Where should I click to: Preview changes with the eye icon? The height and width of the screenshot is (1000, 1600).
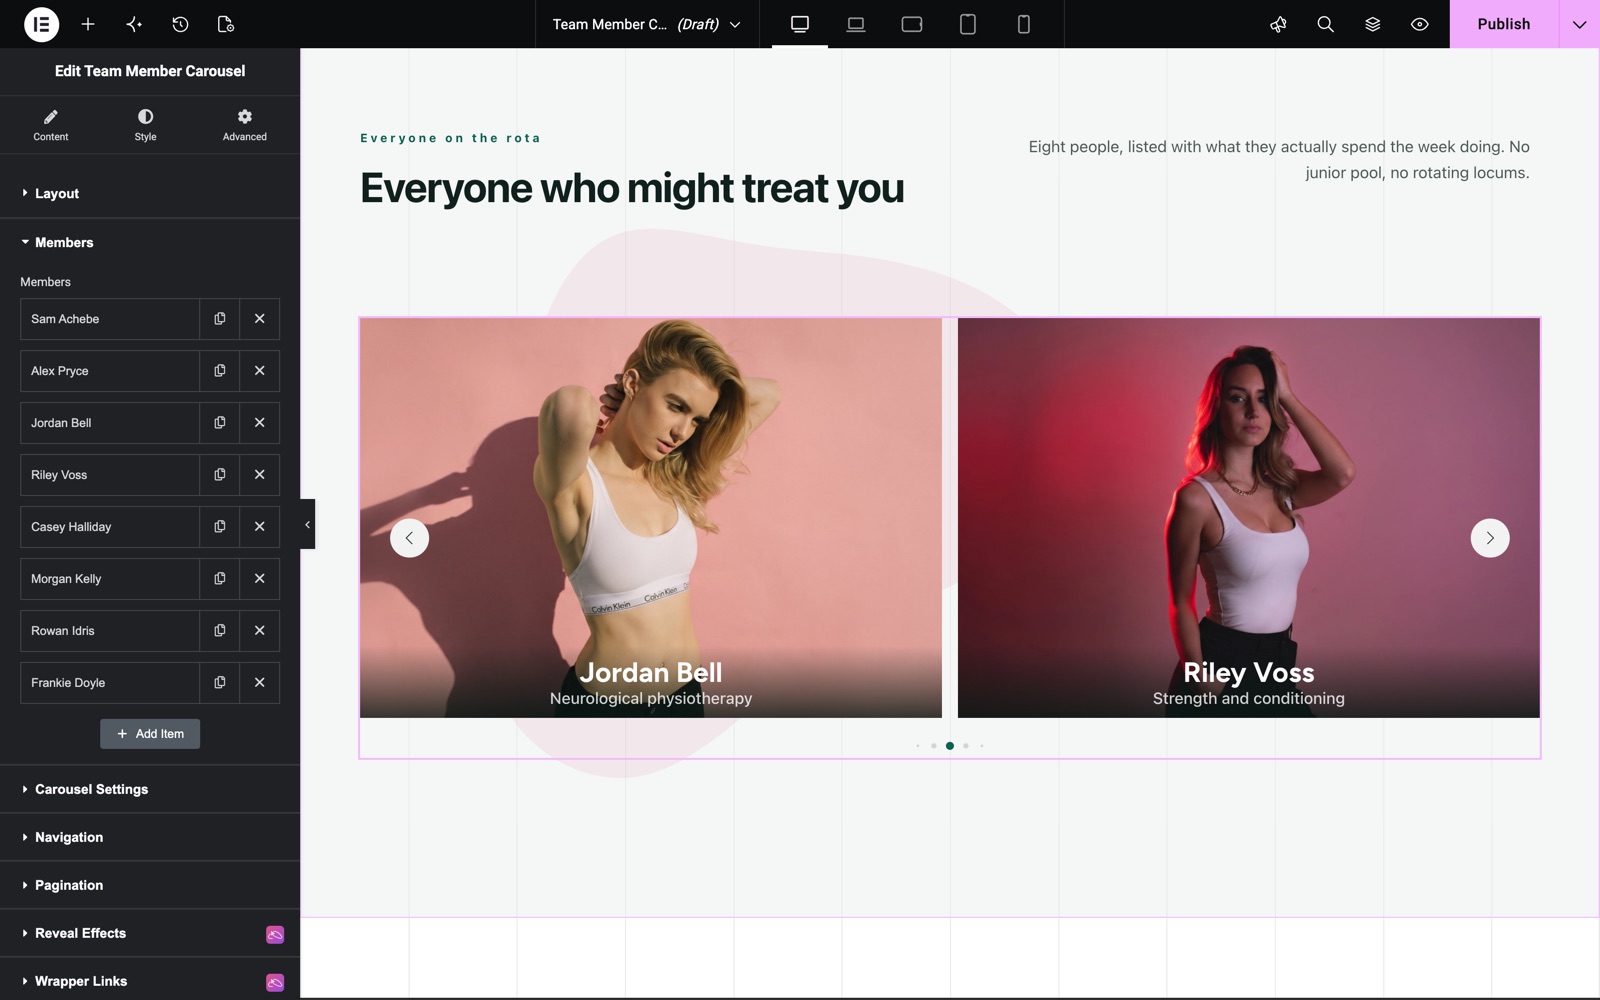pyautogui.click(x=1420, y=24)
